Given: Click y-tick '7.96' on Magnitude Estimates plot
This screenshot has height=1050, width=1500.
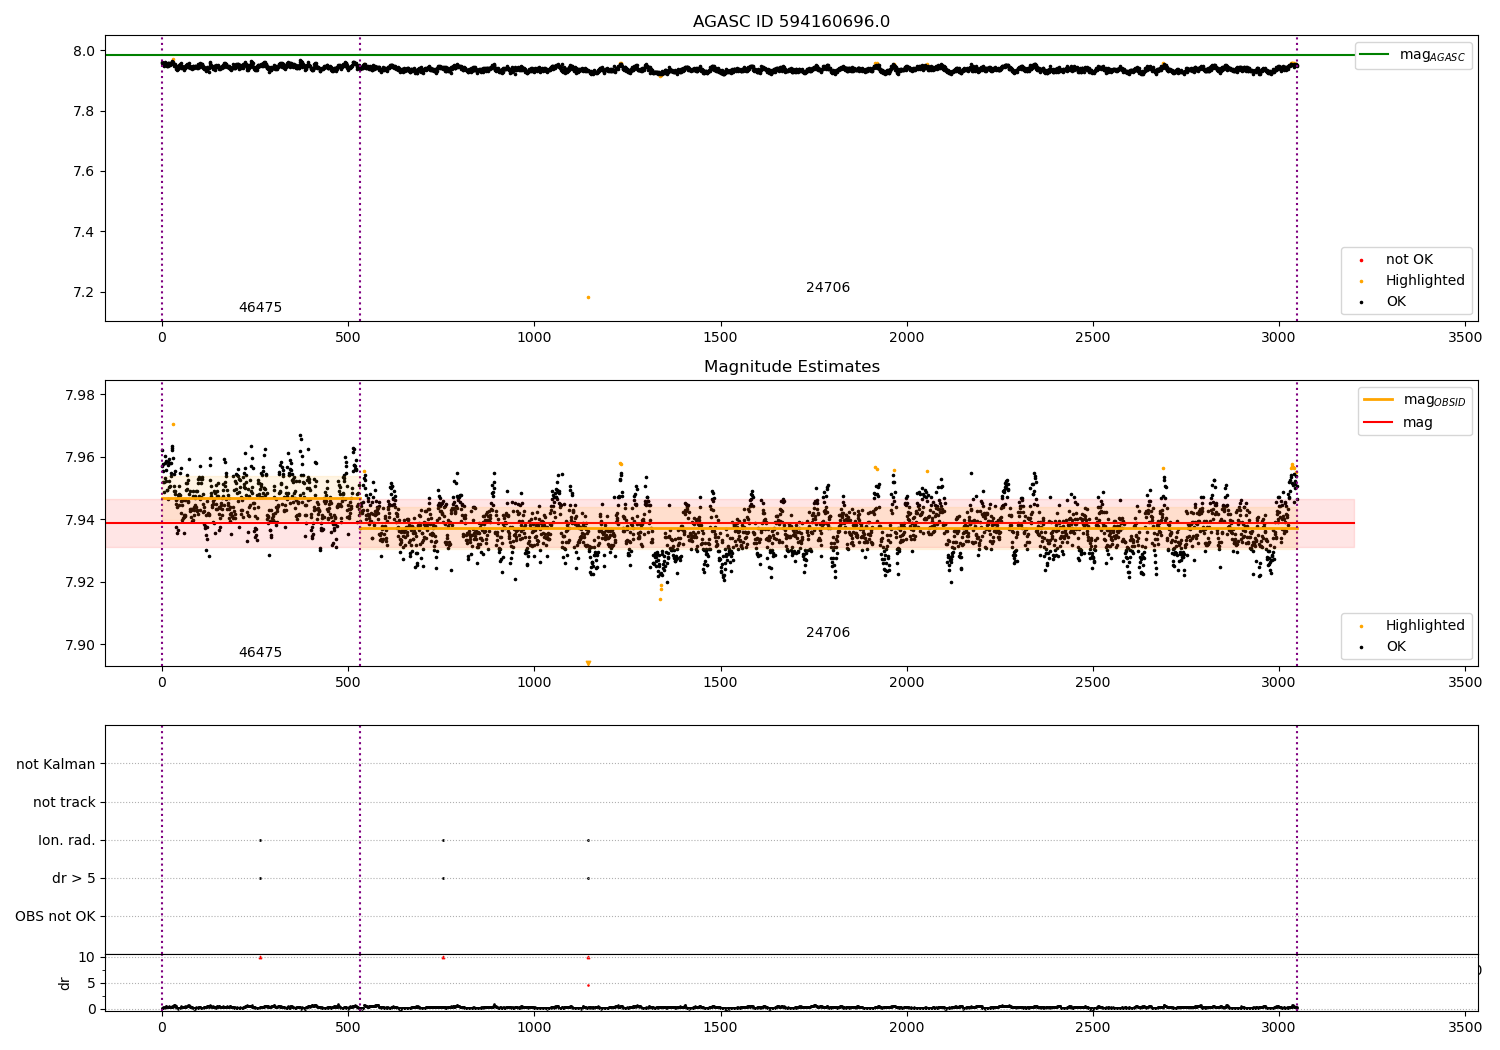Looking at the screenshot, I should pos(81,458).
